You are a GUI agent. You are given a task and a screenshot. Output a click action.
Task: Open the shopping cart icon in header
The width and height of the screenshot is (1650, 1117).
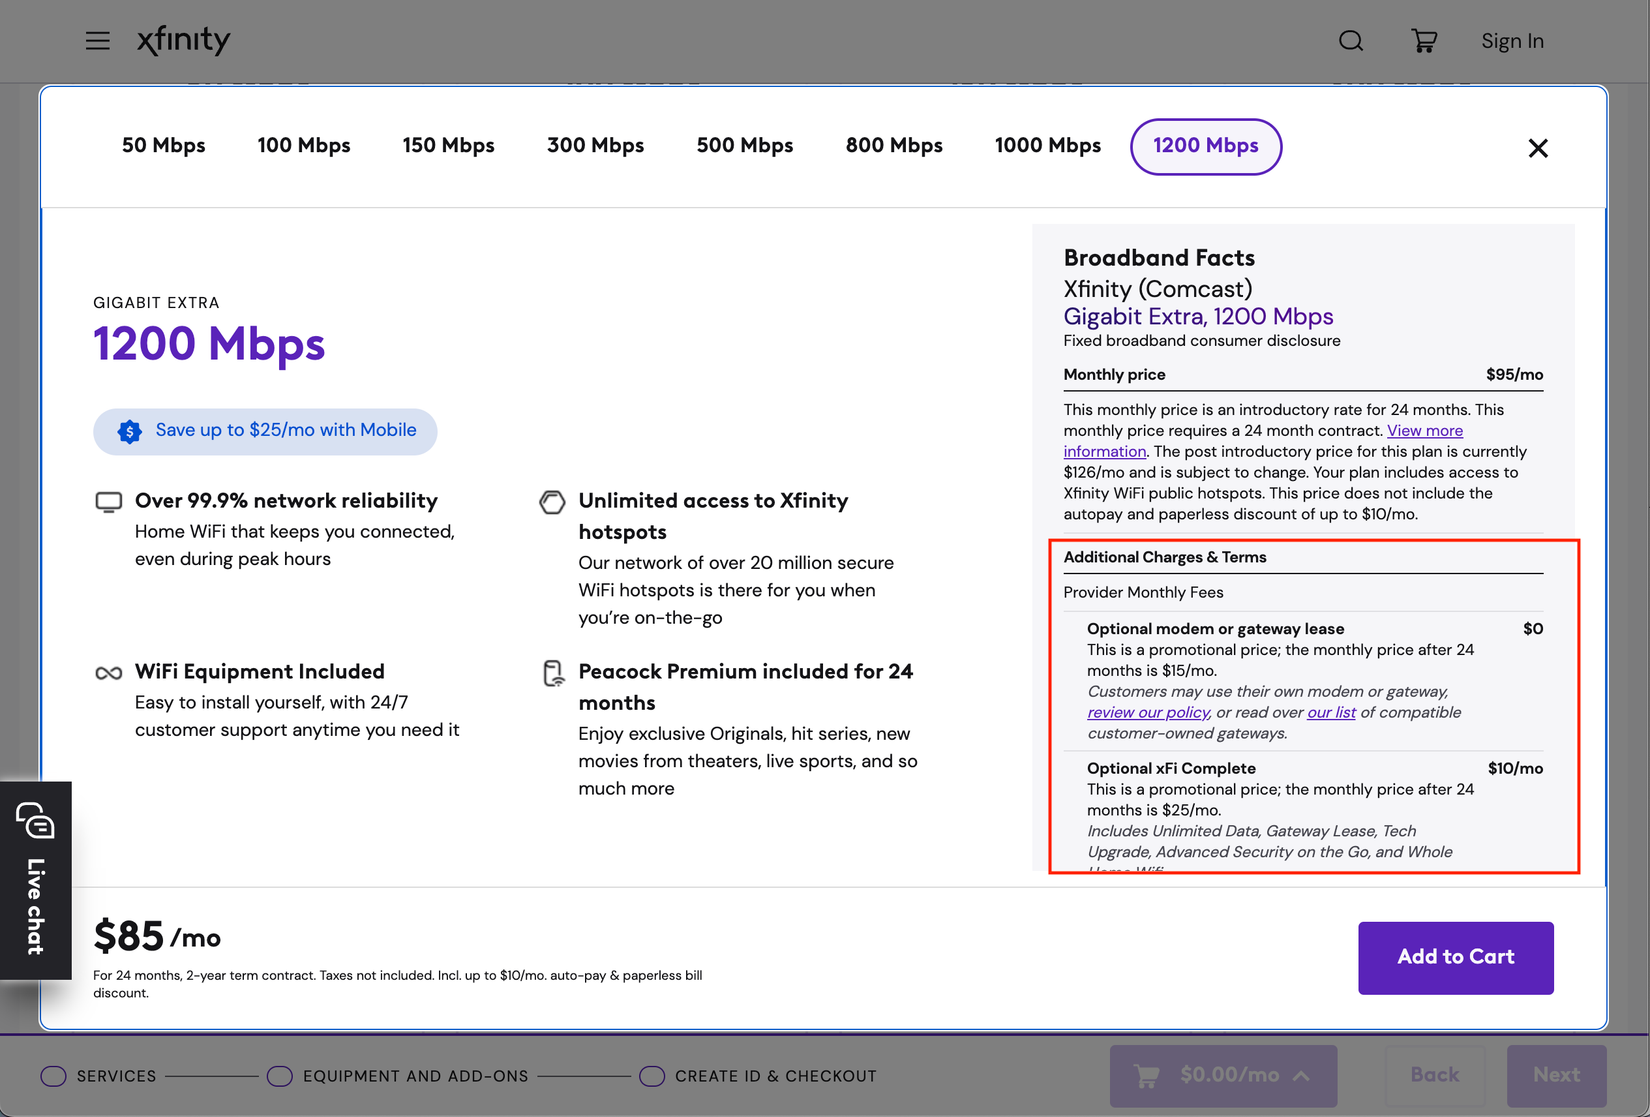(1424, 41)
